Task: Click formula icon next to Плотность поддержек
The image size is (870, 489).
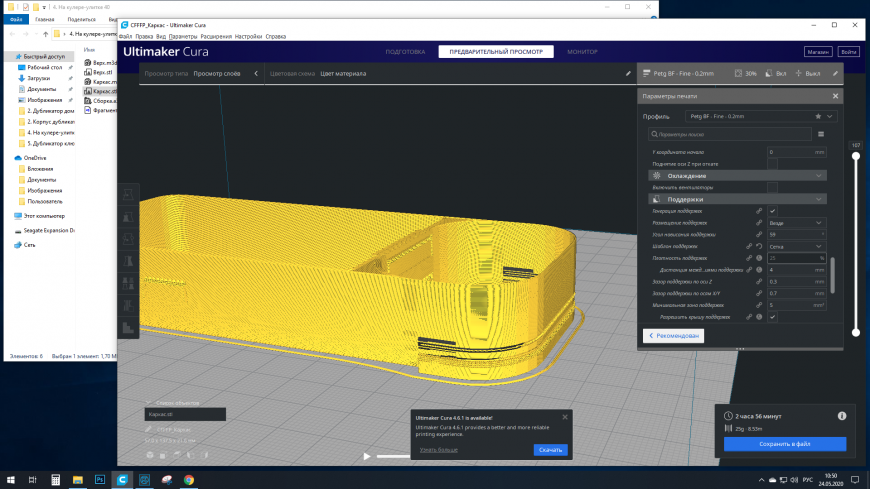Action: click(x=759, y=258)
